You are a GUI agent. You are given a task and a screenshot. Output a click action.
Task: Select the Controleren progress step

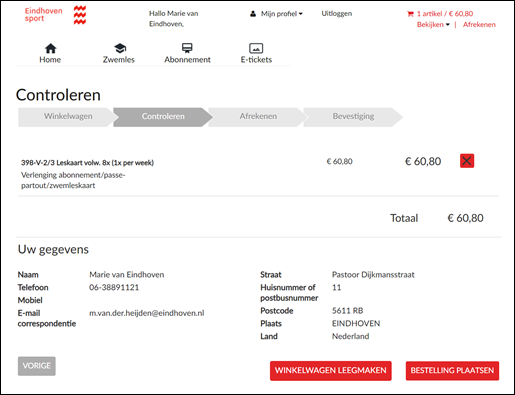pyautogui.click(x=163, y=116)
